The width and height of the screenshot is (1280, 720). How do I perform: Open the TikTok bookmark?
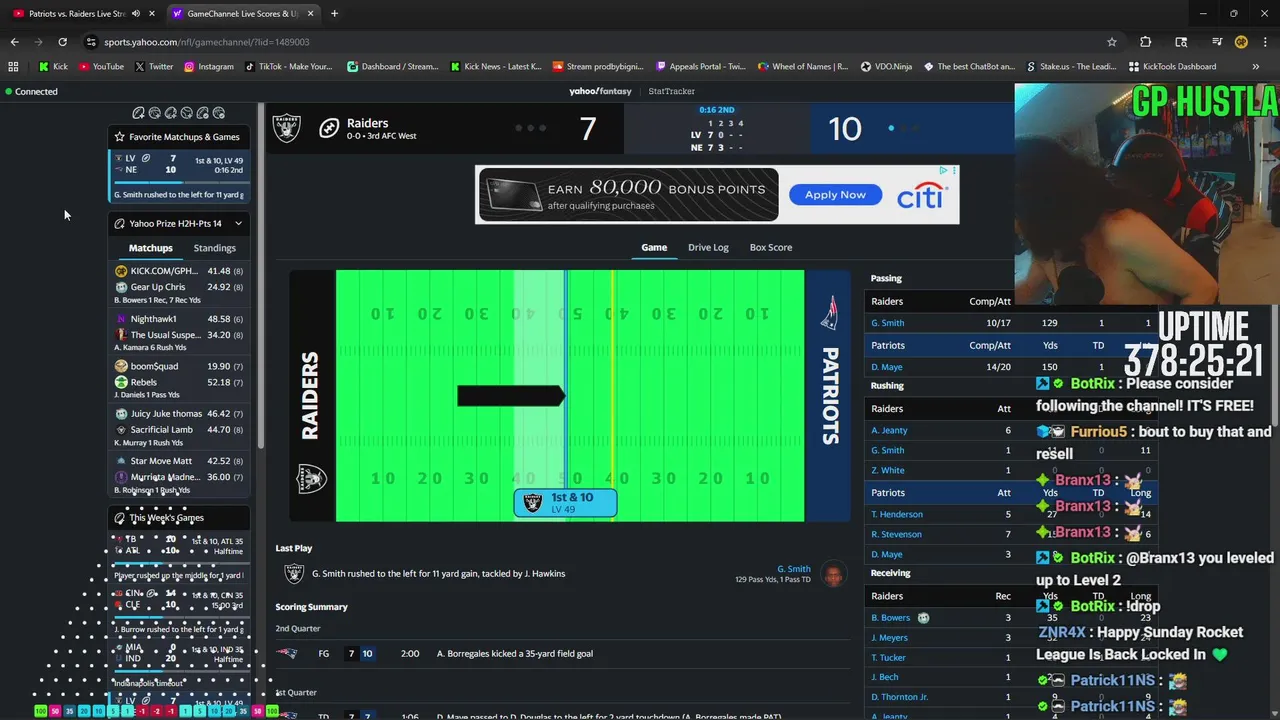pos(288,66)
